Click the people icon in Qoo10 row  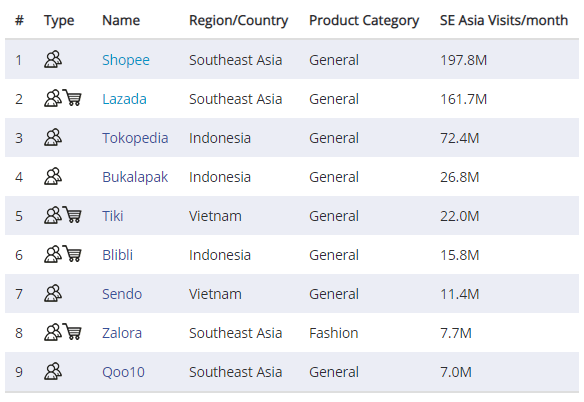coord(53,371)
